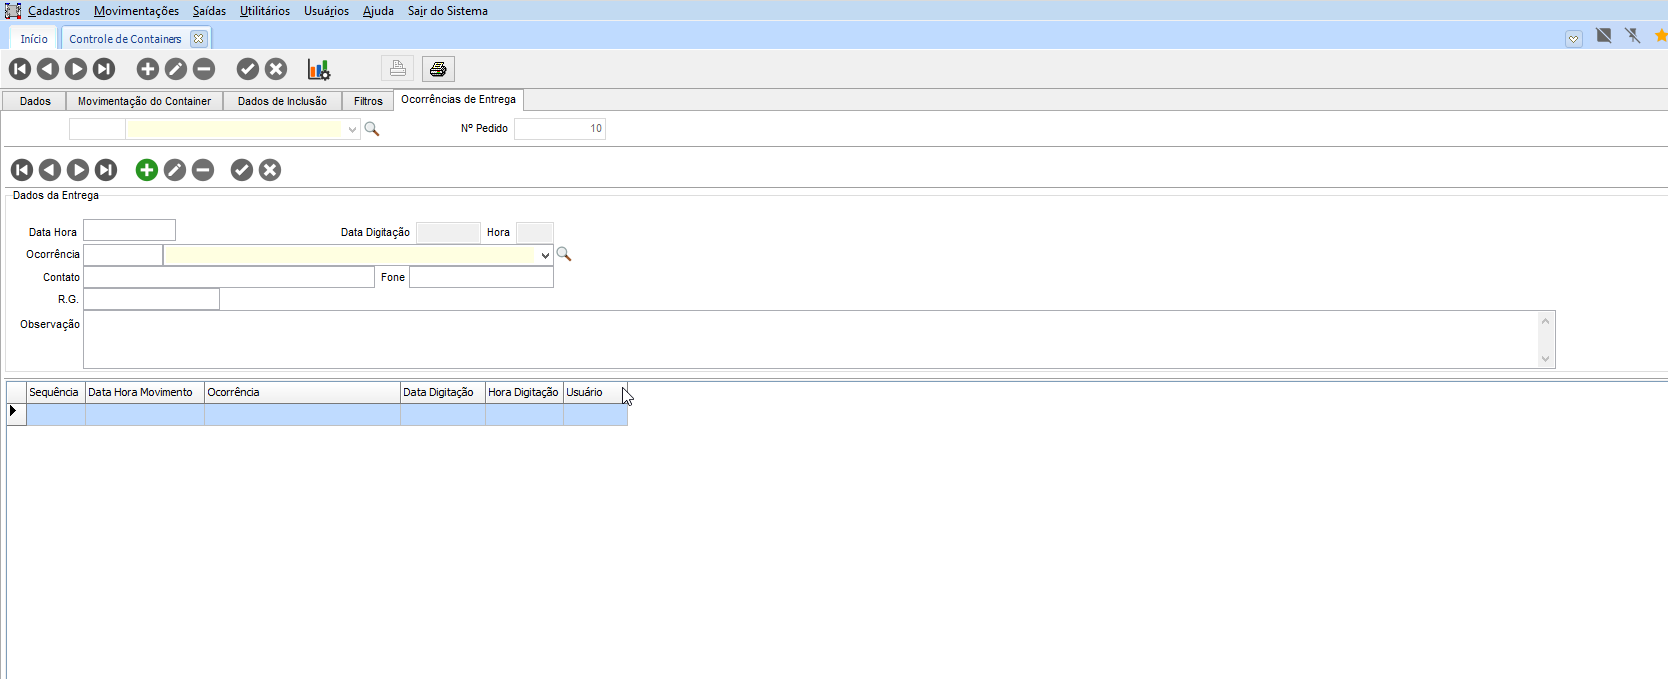Close the Controle de Containers tab

pos(199,39)
